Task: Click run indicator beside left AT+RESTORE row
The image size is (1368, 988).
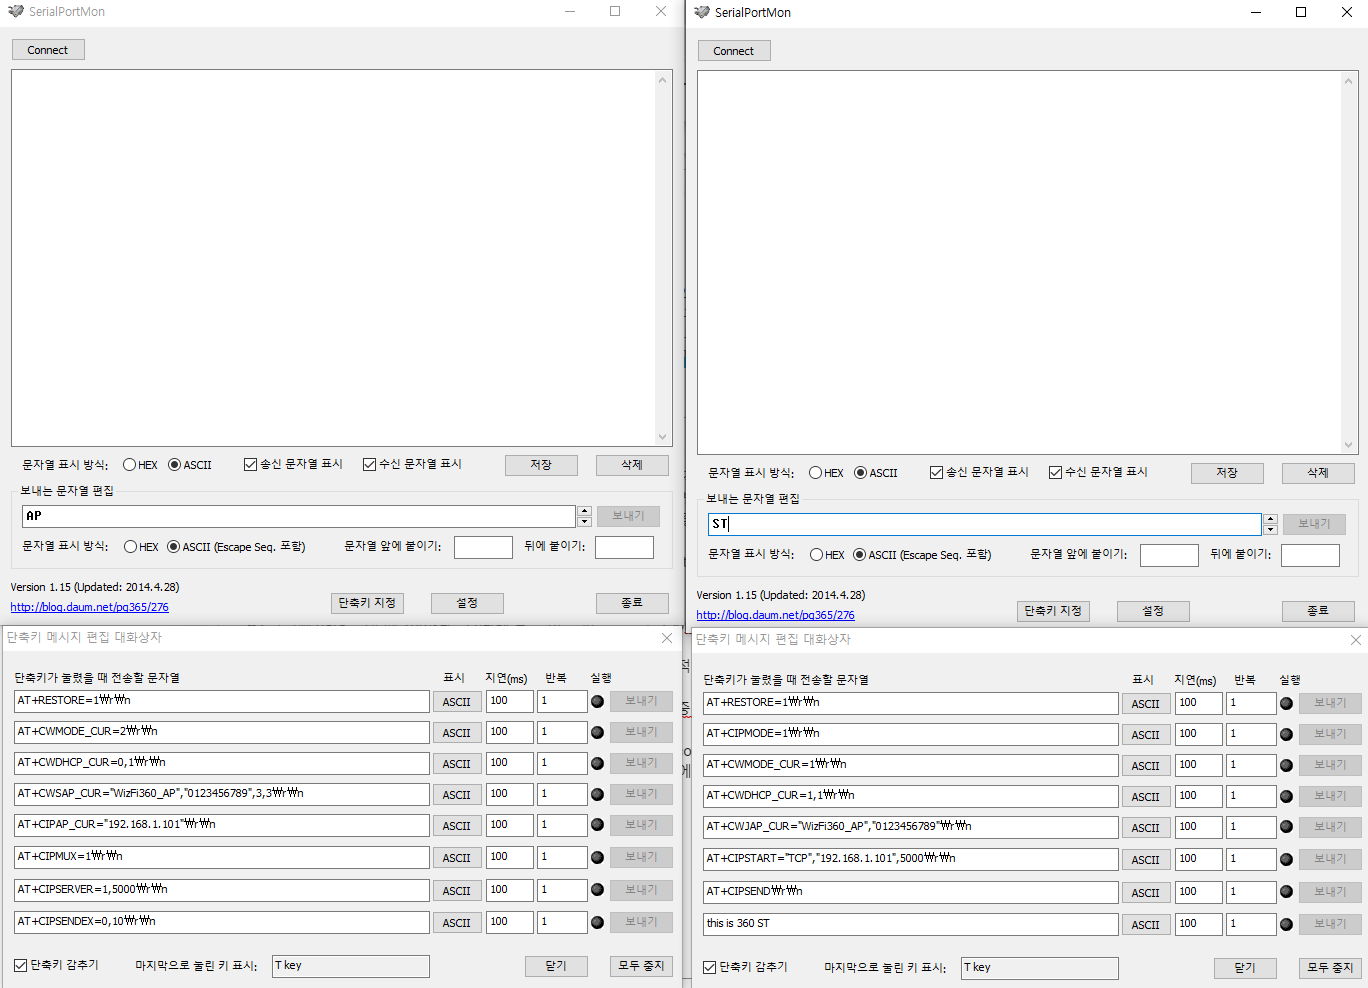Action: coord(597,701)
